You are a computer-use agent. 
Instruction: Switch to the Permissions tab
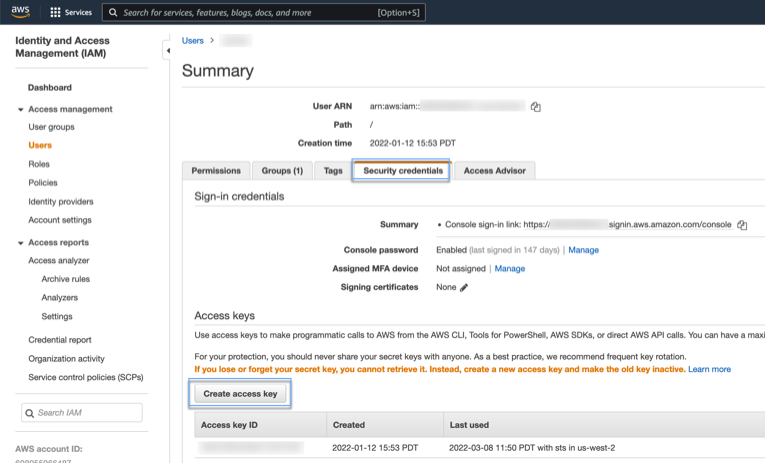[216, 171]
